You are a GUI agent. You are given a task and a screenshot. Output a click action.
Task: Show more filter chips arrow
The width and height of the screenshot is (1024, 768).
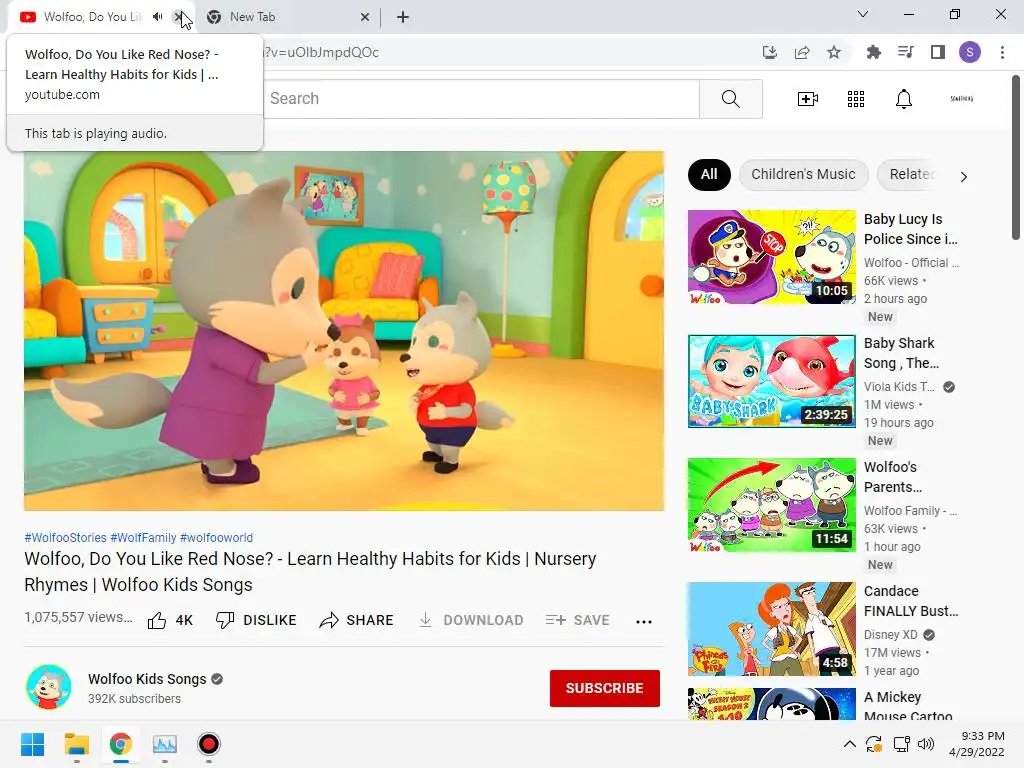click(964, 176)
